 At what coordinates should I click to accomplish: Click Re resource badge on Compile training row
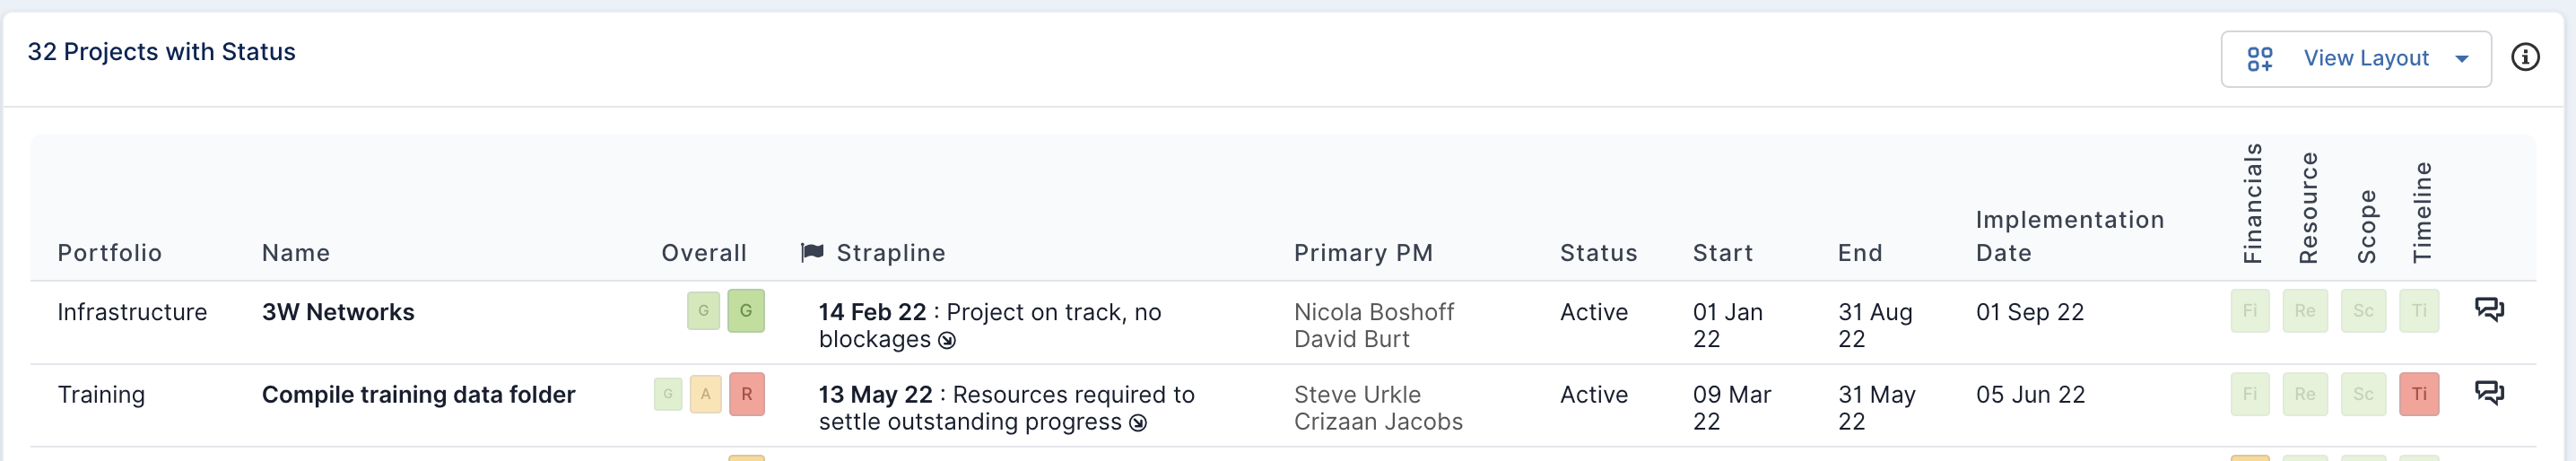tap(2305, 394)
